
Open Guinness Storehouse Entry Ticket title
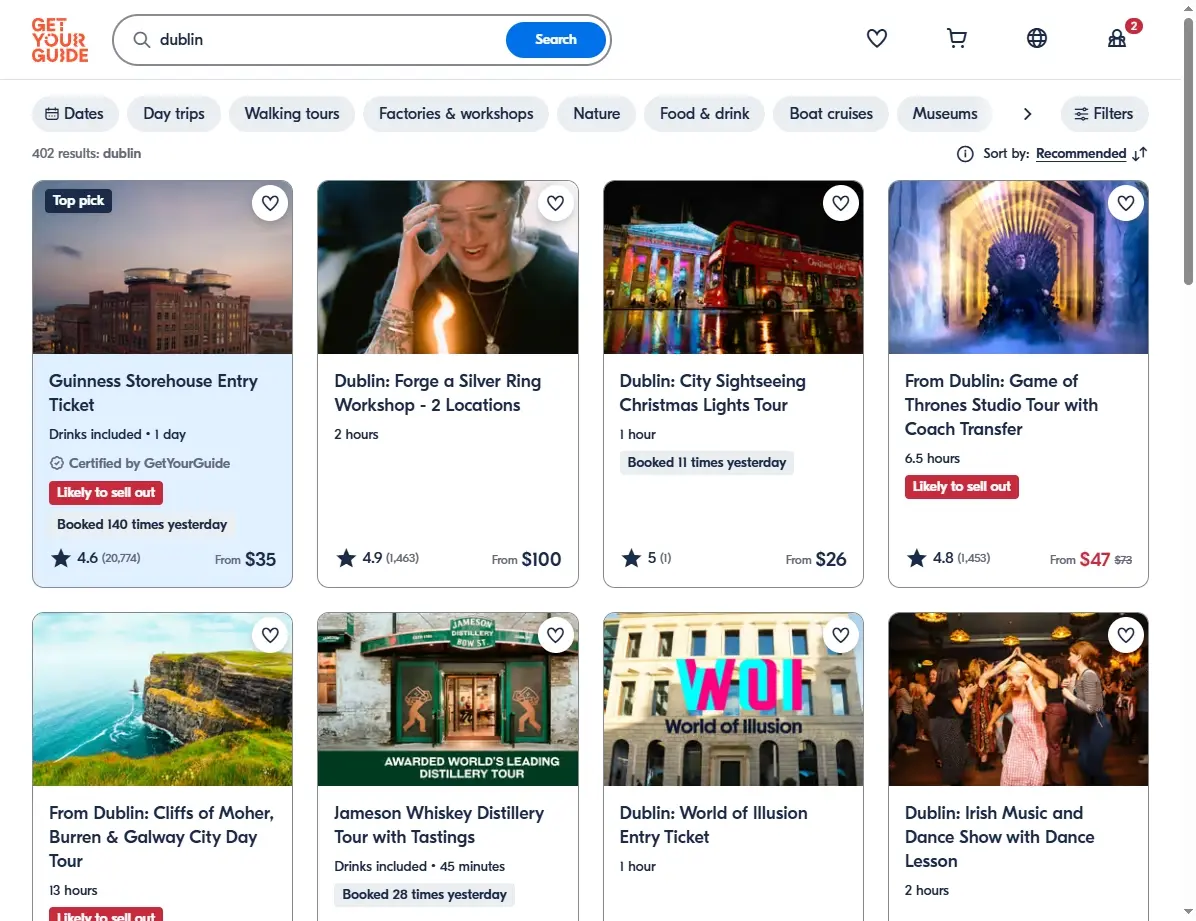[x=153, y=393]
